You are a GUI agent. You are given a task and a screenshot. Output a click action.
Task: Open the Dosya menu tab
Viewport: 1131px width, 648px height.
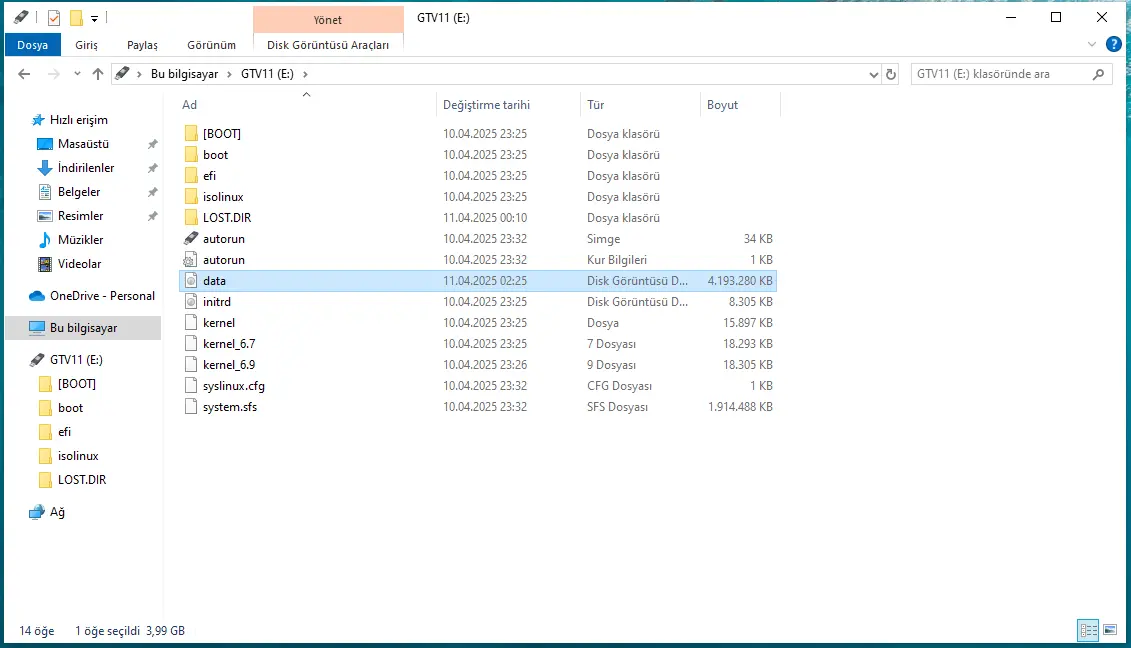click(32, 45)
